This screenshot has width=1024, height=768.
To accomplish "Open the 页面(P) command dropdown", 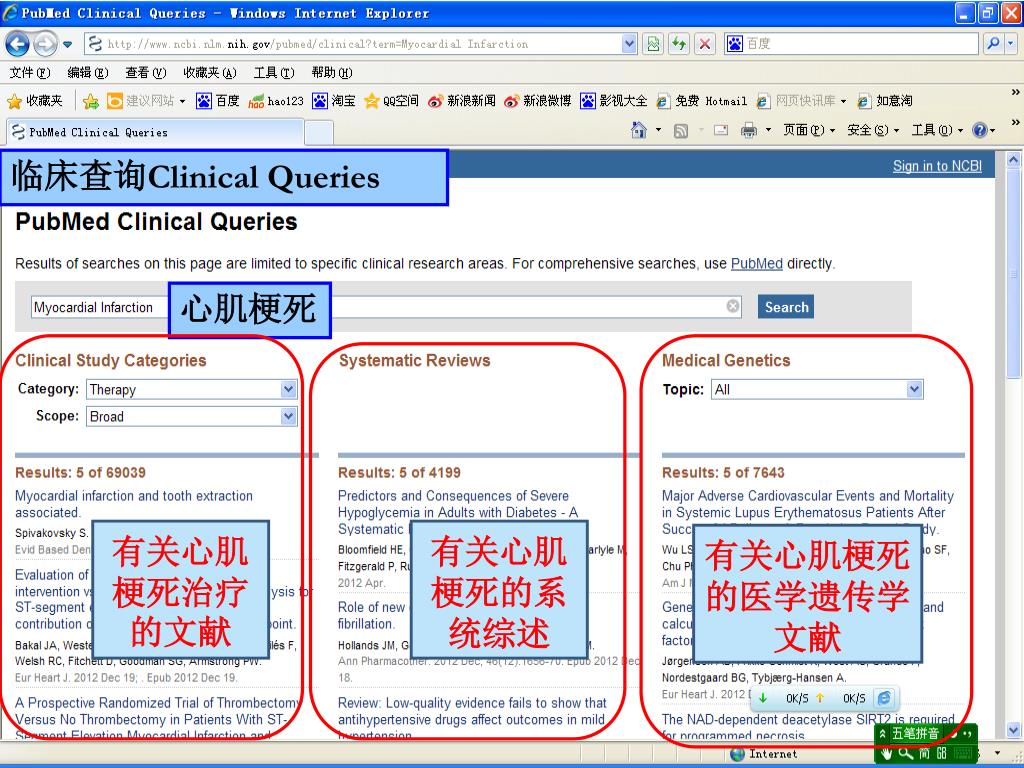I will pyautogui.click(x=809, y=130).
